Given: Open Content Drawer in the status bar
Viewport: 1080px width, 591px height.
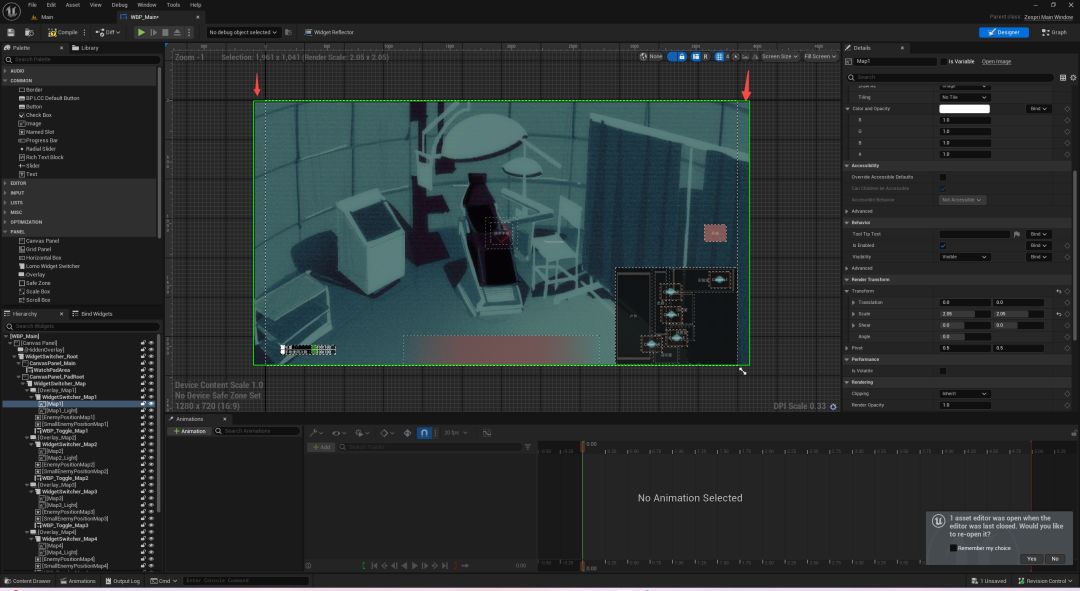Looking at the screenshot, I should click(x=27, y=581).
